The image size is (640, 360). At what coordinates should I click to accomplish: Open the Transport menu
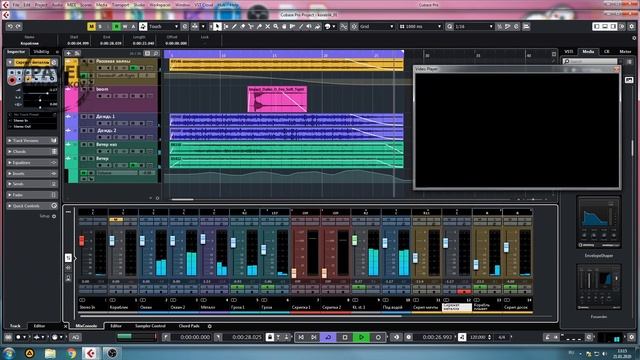point(120,5)
